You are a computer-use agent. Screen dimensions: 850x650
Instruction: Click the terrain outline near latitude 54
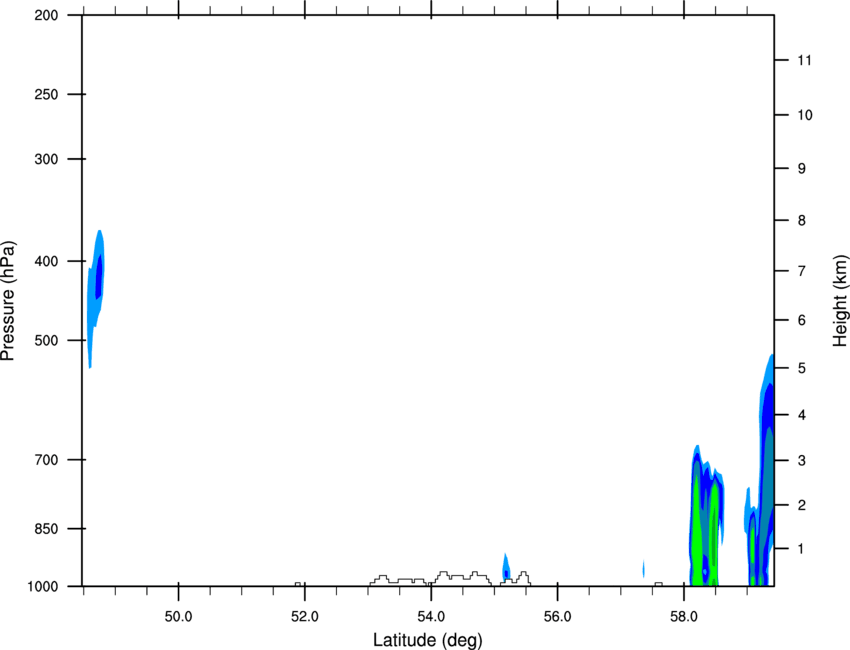450,578
